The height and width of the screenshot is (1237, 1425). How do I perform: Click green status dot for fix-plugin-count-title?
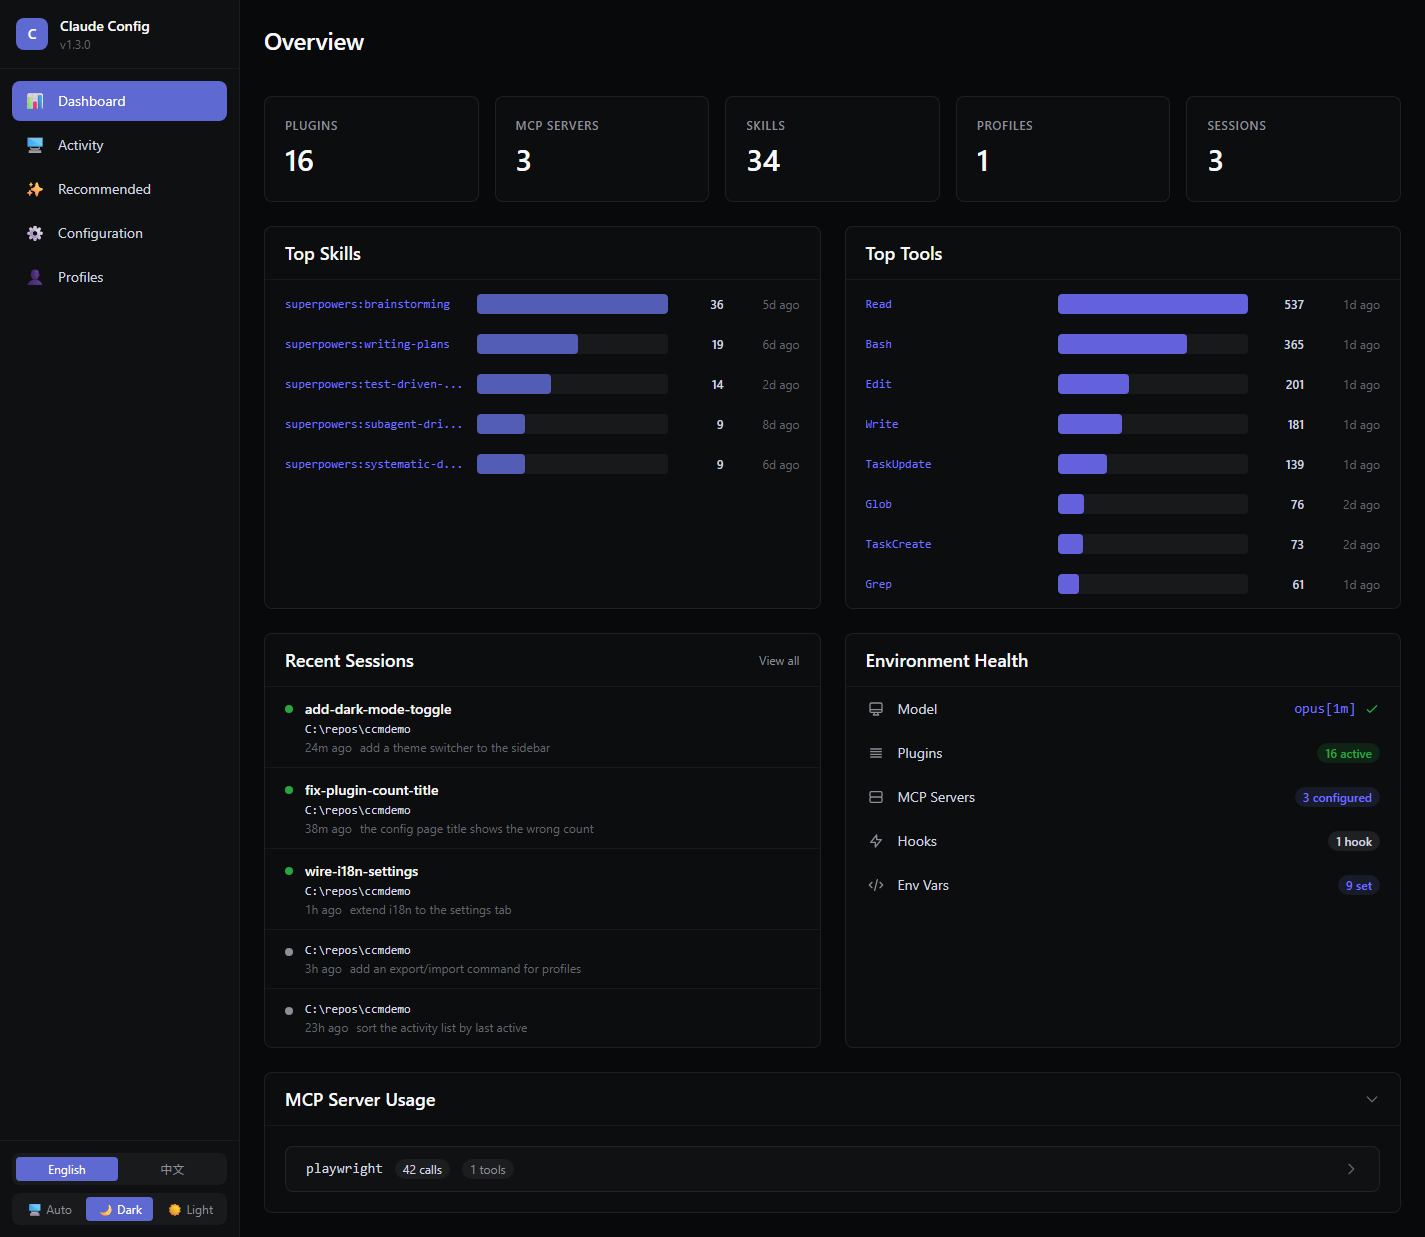(289, 790)
